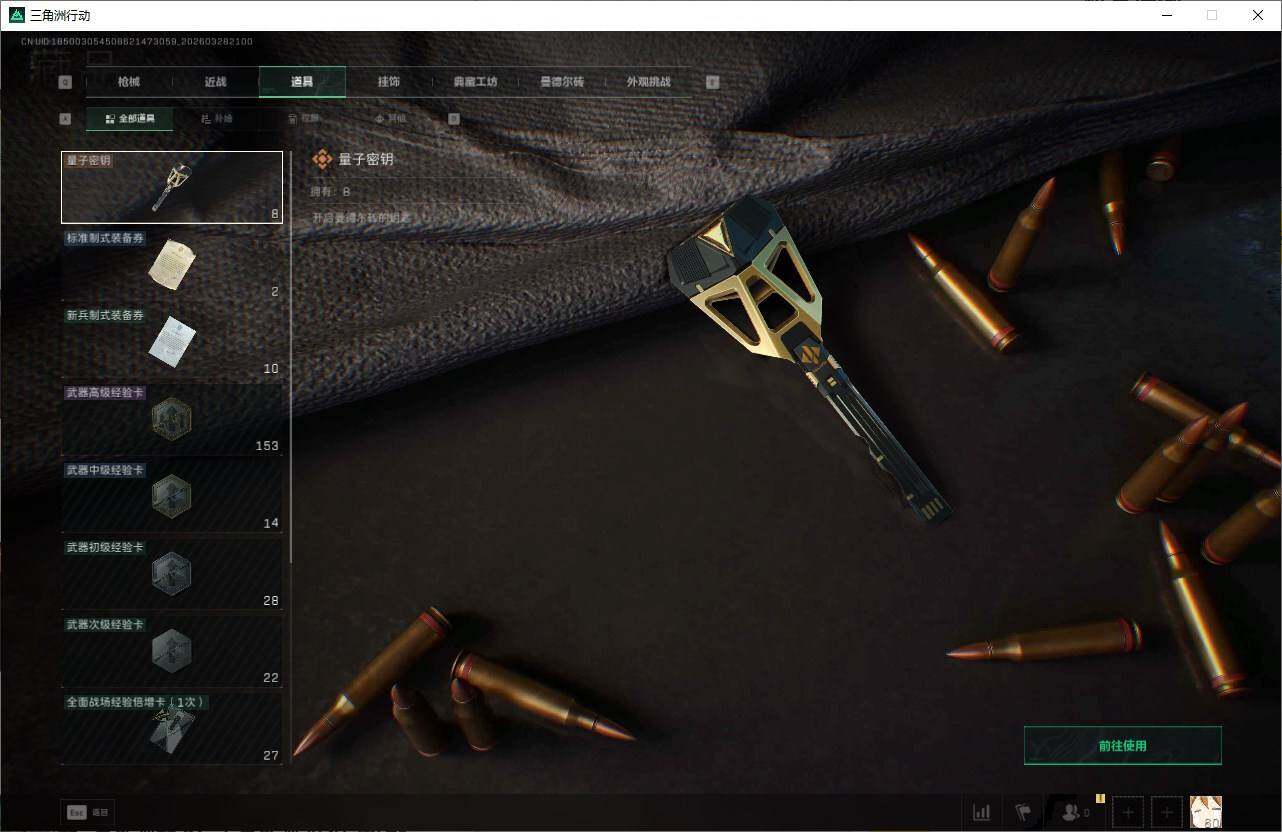Maximize the 三角洲行动 window

[x=1212, y=15]
